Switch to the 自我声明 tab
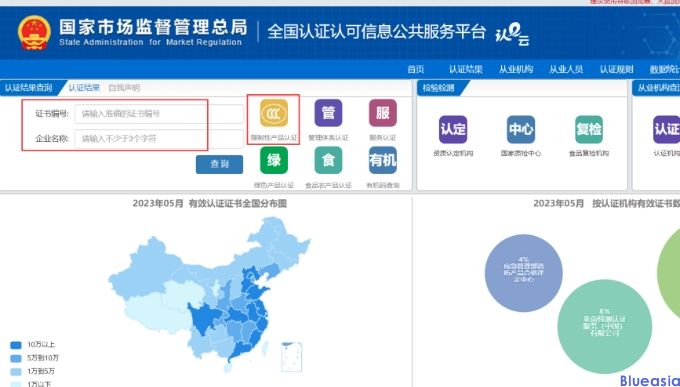 (x=124, y=88)
